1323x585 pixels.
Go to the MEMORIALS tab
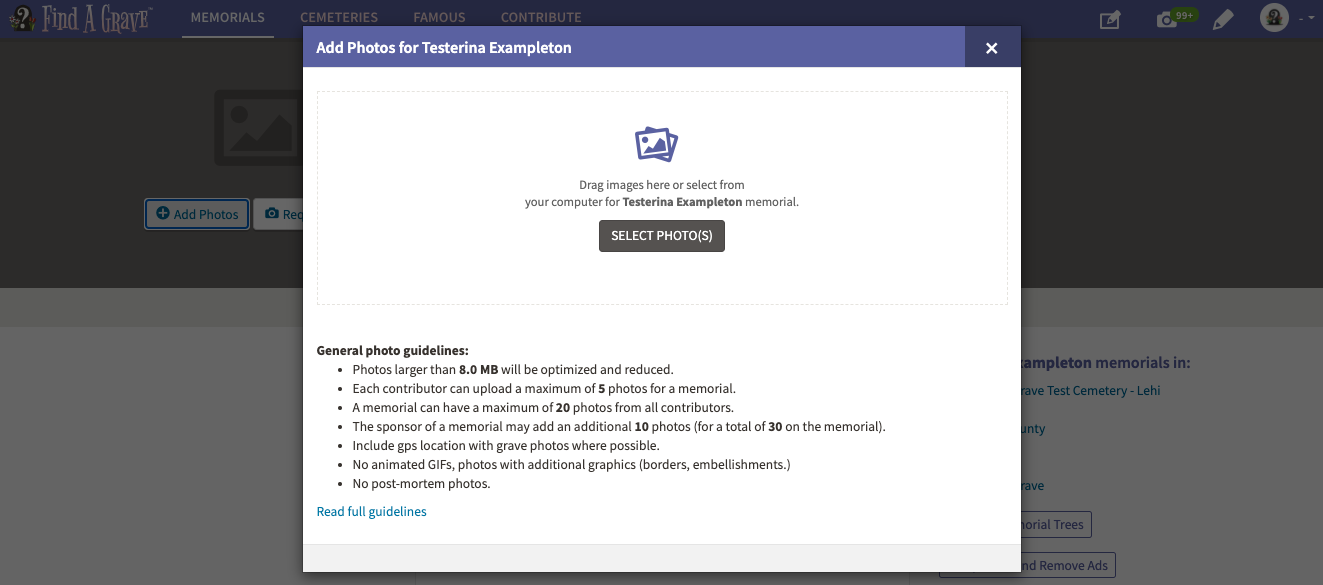point(228,18)
